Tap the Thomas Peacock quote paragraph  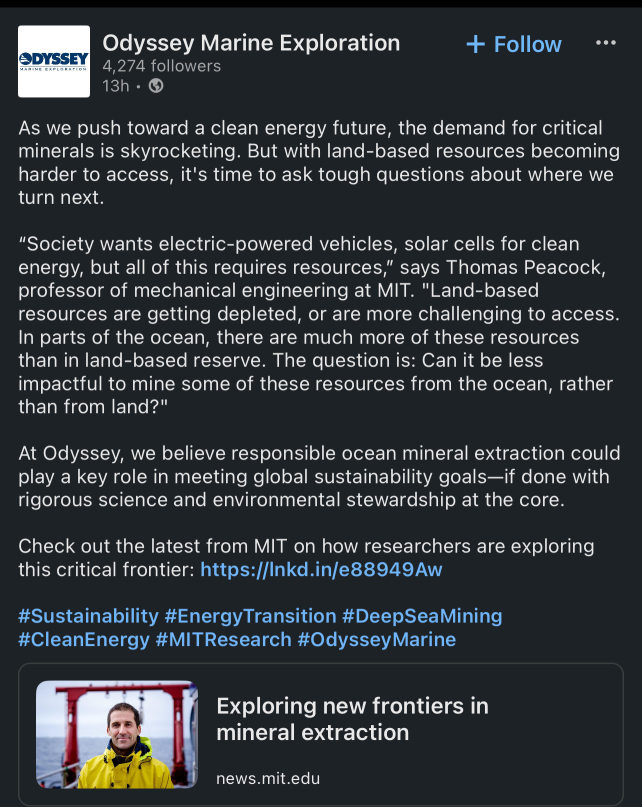point(319,325)
